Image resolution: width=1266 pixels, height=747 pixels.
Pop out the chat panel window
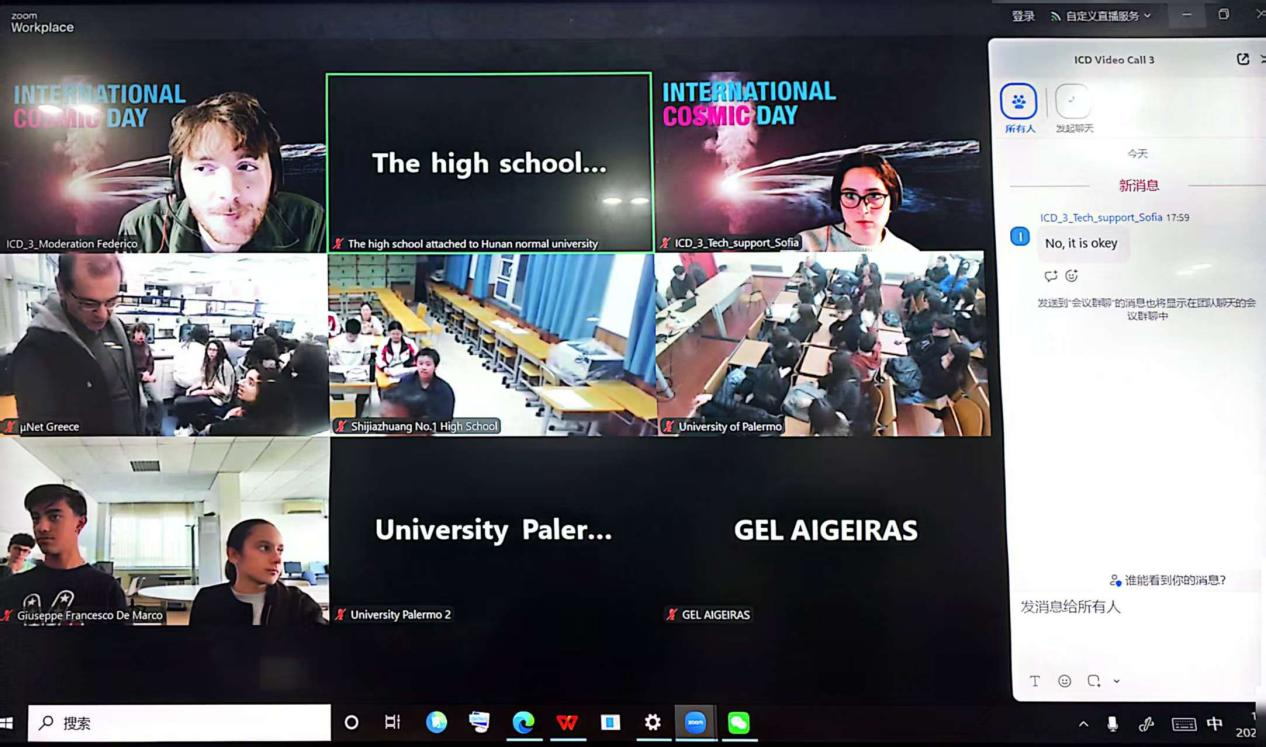pos(1242,59)
